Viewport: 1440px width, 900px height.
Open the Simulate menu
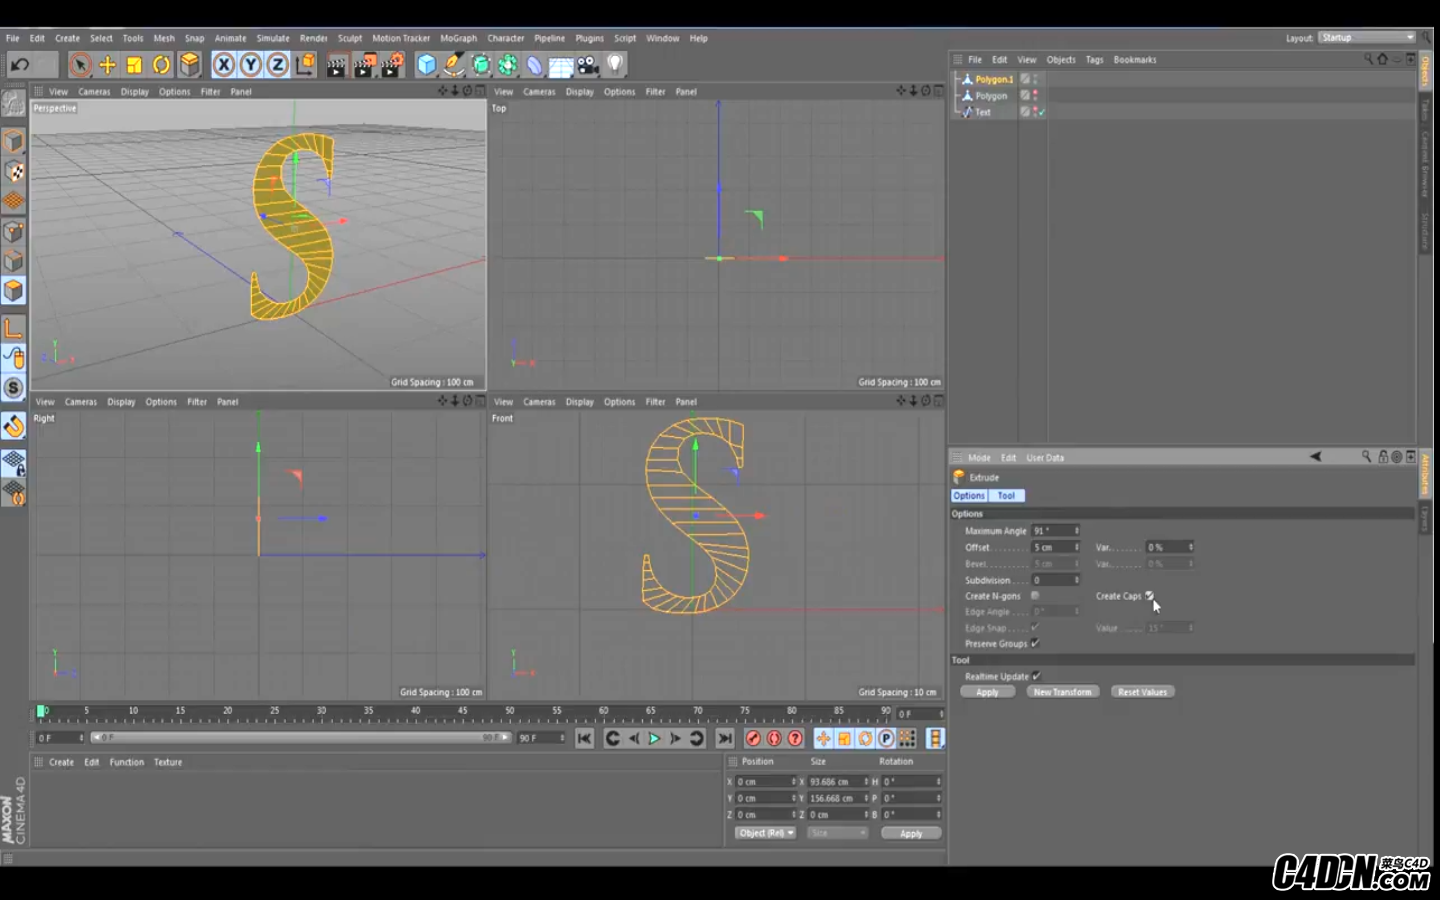pos(273,38)
